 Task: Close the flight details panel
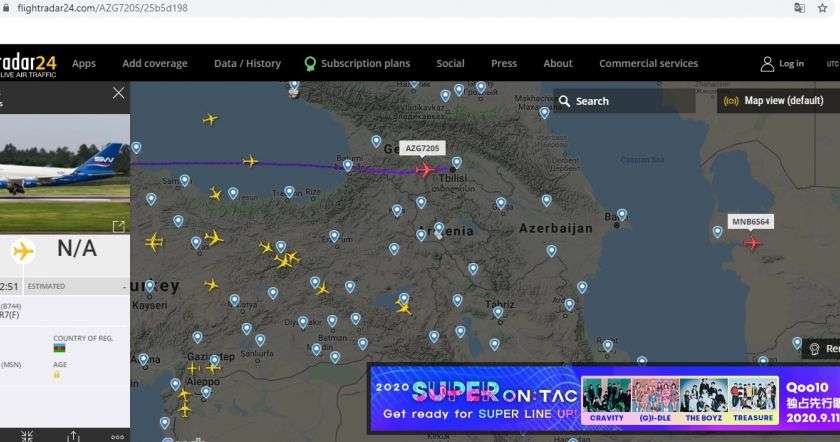click(118, 93)
